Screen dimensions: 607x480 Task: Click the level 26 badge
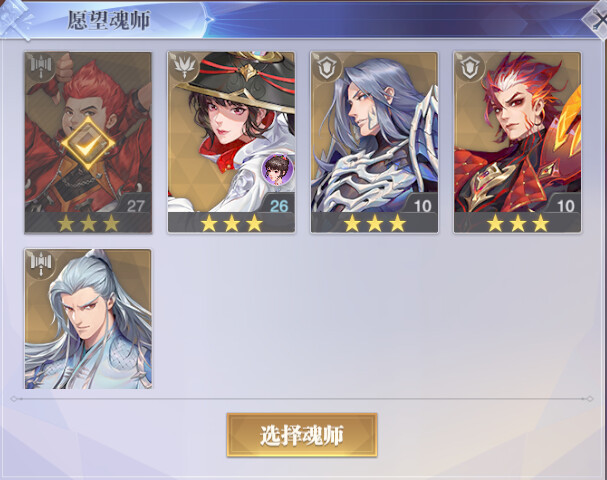279,206
